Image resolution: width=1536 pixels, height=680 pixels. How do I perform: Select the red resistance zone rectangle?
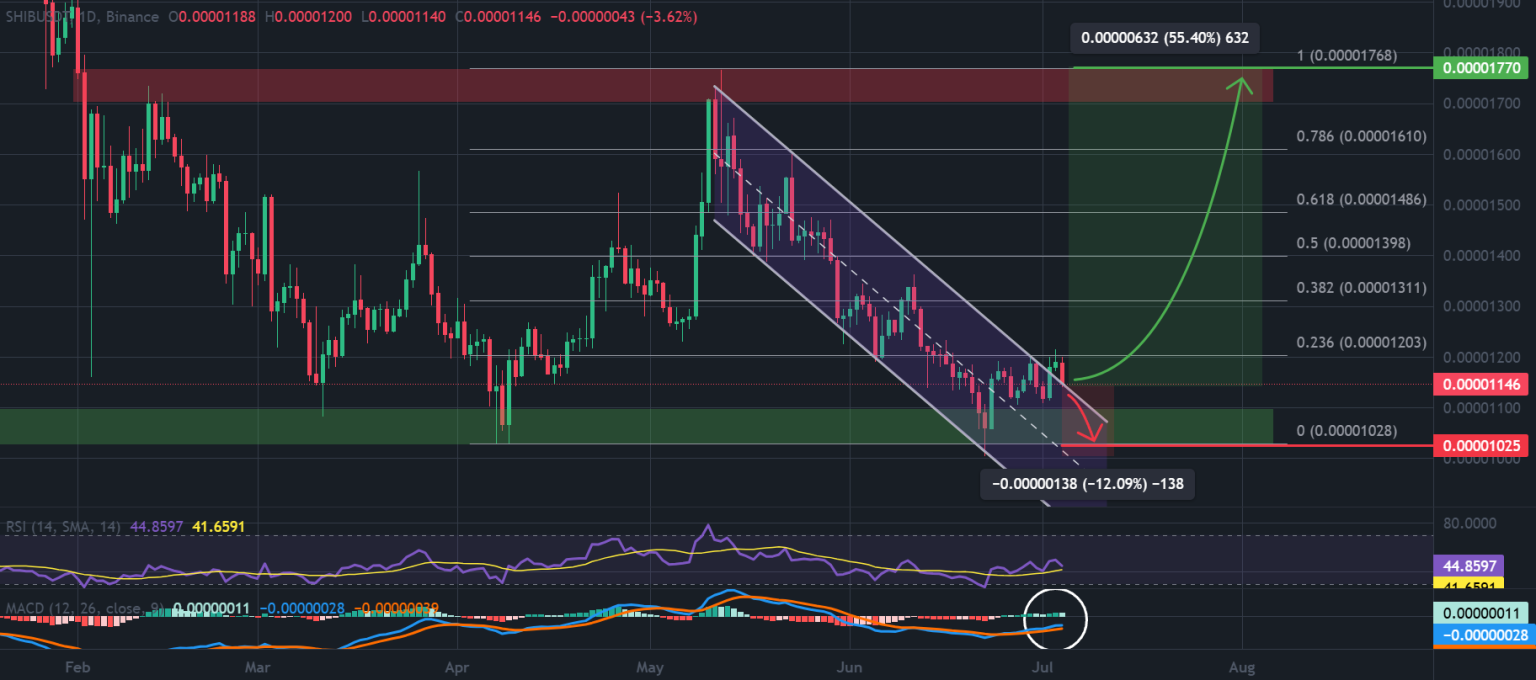coord(673,85)
